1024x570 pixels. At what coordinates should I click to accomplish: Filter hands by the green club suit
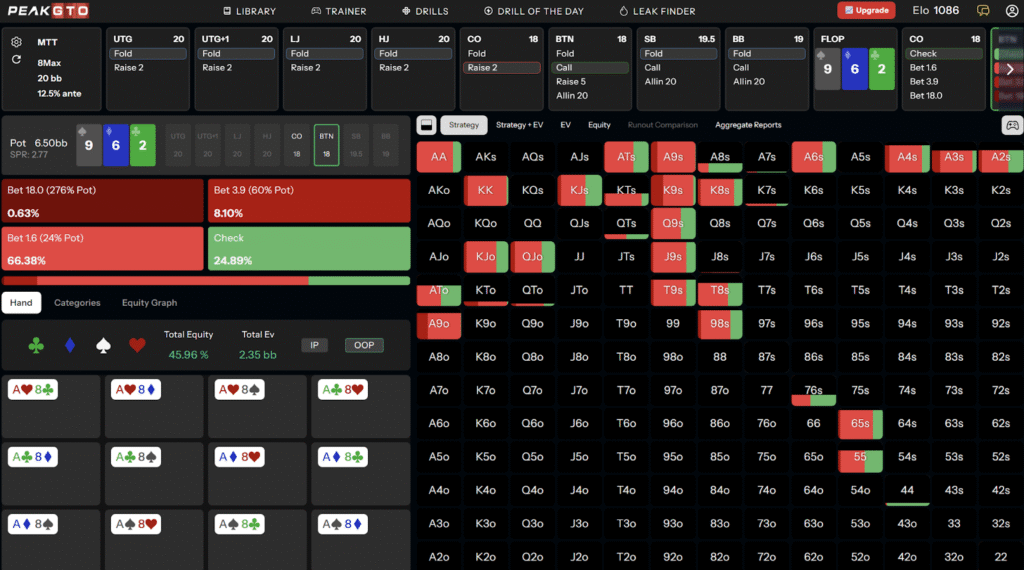coord(36,345)
